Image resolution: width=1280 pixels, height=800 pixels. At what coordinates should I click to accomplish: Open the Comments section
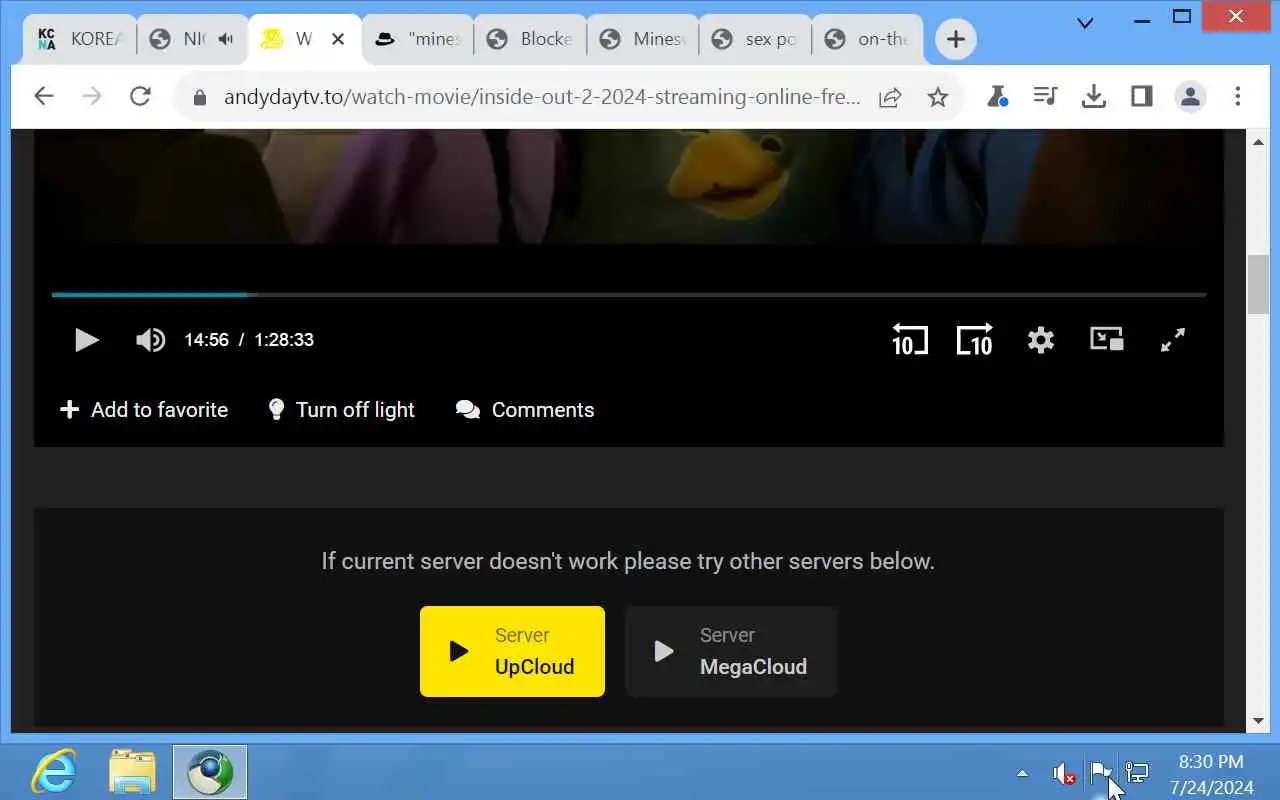525,410
